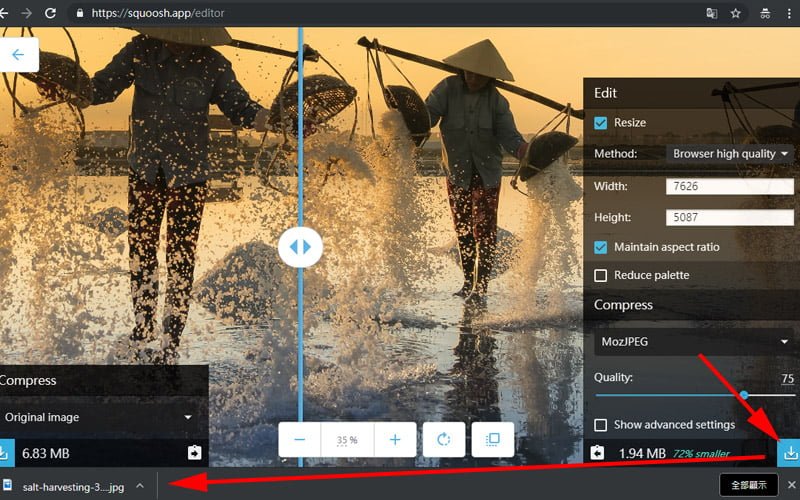Rotate the image with rotate icon

coord(444,440)
